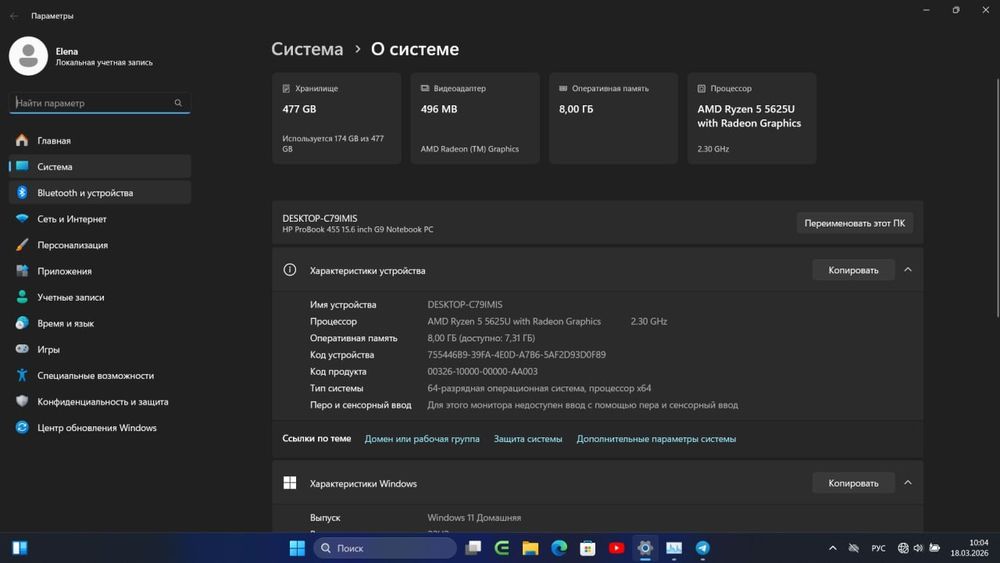Image resolution: width=1000 pixels, height=563 pixels.
Task: Open Task View on the taskbar
Action: click(x=473, y=548)
